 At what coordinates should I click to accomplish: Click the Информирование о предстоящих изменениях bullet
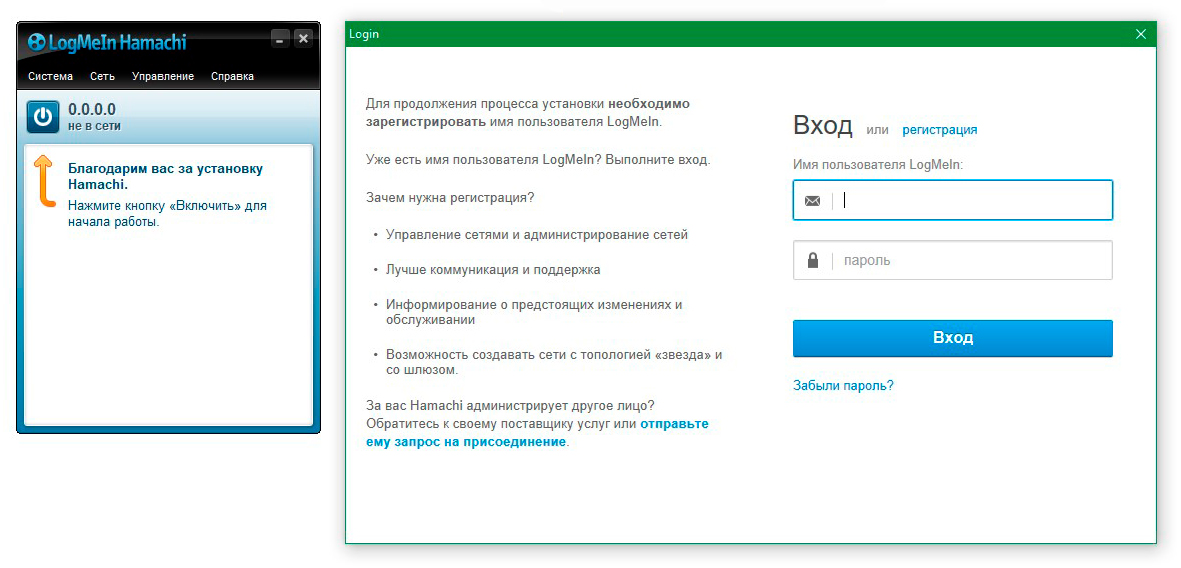[x=534, y=313]
